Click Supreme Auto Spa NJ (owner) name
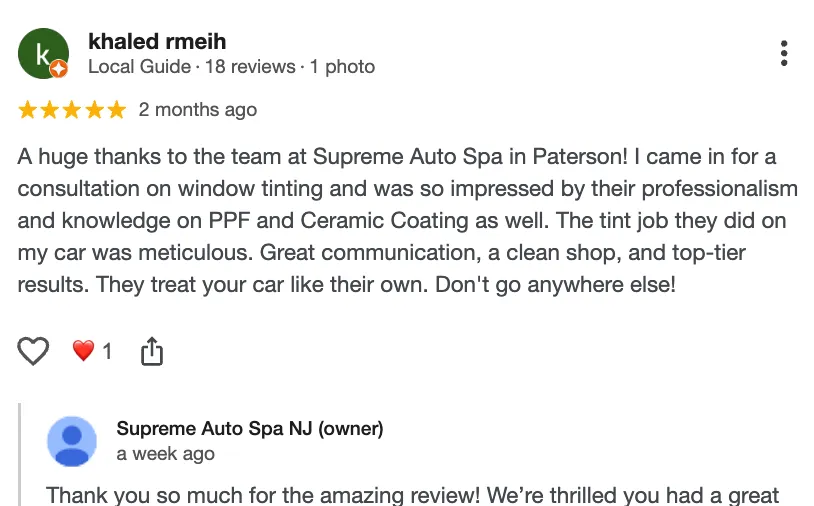The width and height of the screenshot is (814, 506). pyautogui.click(x=250, y=429)
